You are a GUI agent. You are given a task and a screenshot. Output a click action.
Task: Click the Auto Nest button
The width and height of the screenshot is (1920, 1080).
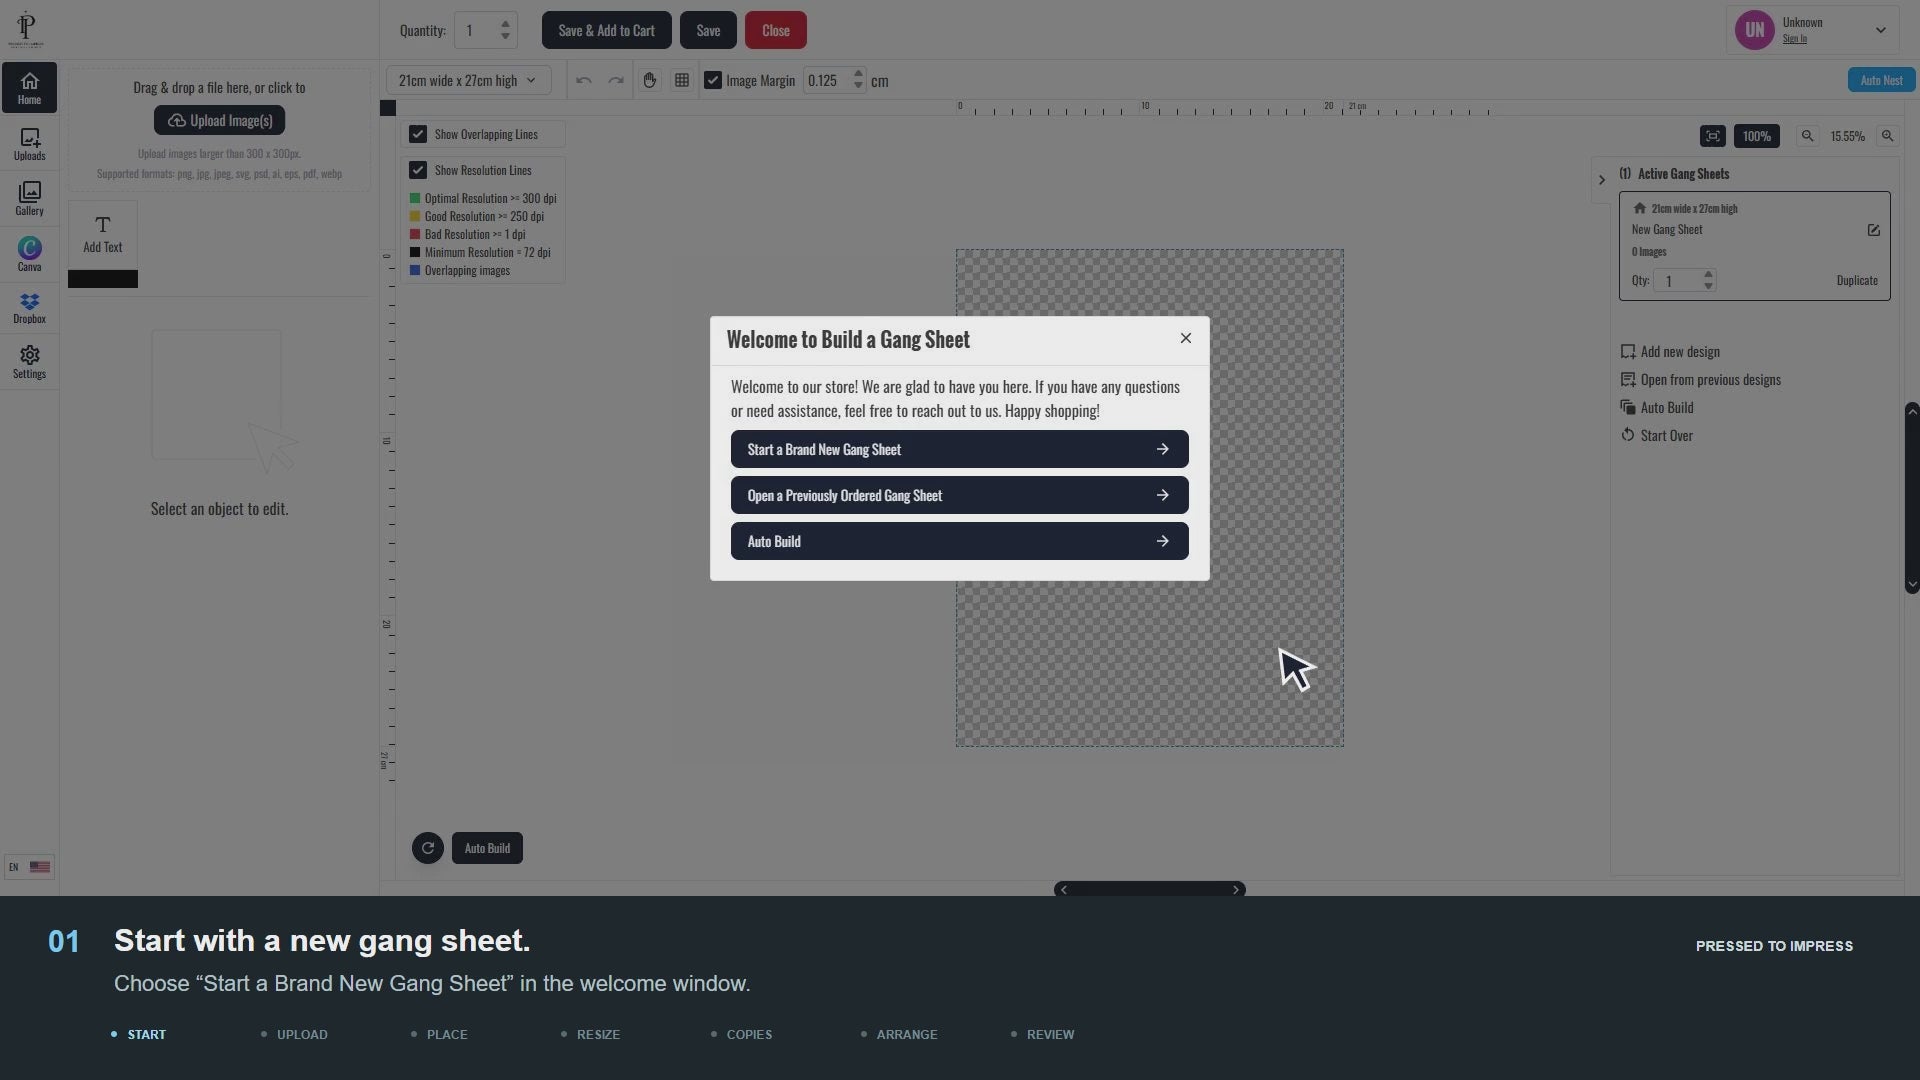[x=1881, y=80]
